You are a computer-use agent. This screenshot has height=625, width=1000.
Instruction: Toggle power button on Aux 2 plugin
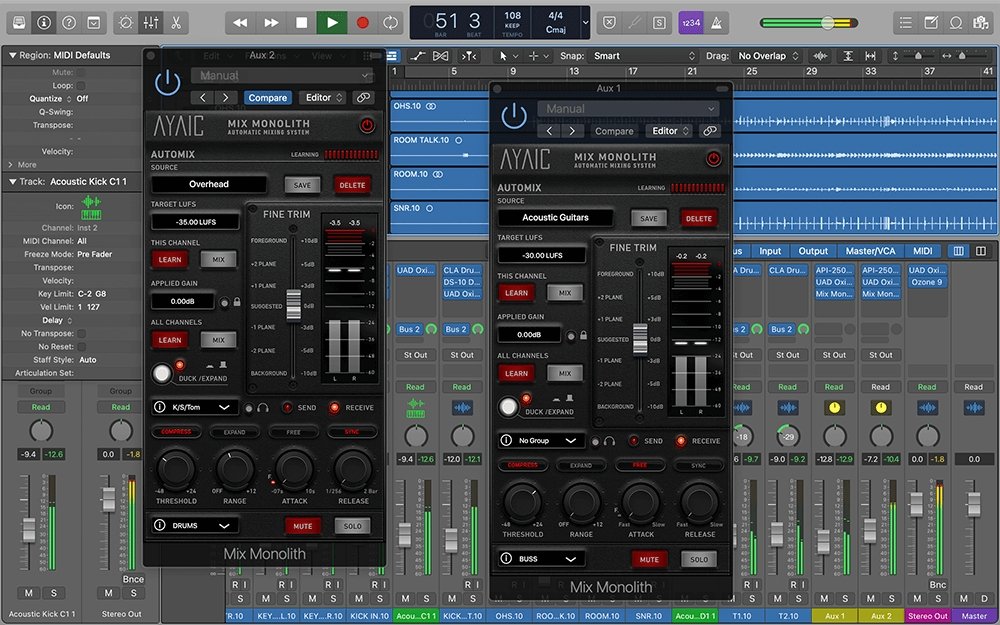(167, 83)
